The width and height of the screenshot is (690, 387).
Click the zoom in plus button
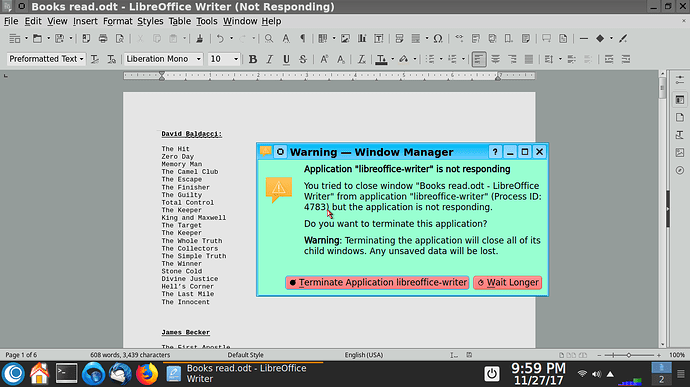point(659,355)
